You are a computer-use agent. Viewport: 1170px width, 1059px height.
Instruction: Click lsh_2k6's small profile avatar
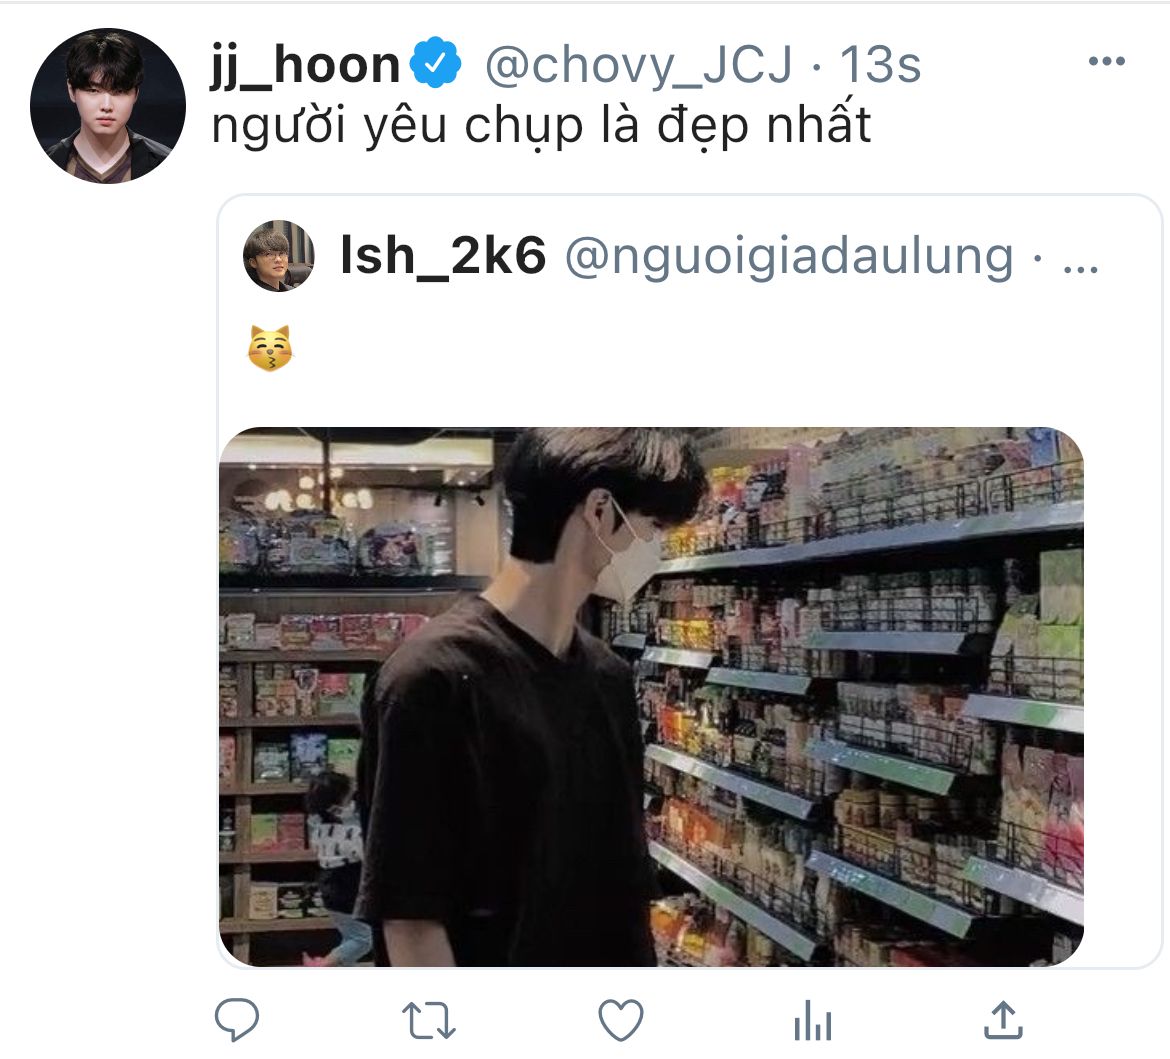tap(279, 256)
